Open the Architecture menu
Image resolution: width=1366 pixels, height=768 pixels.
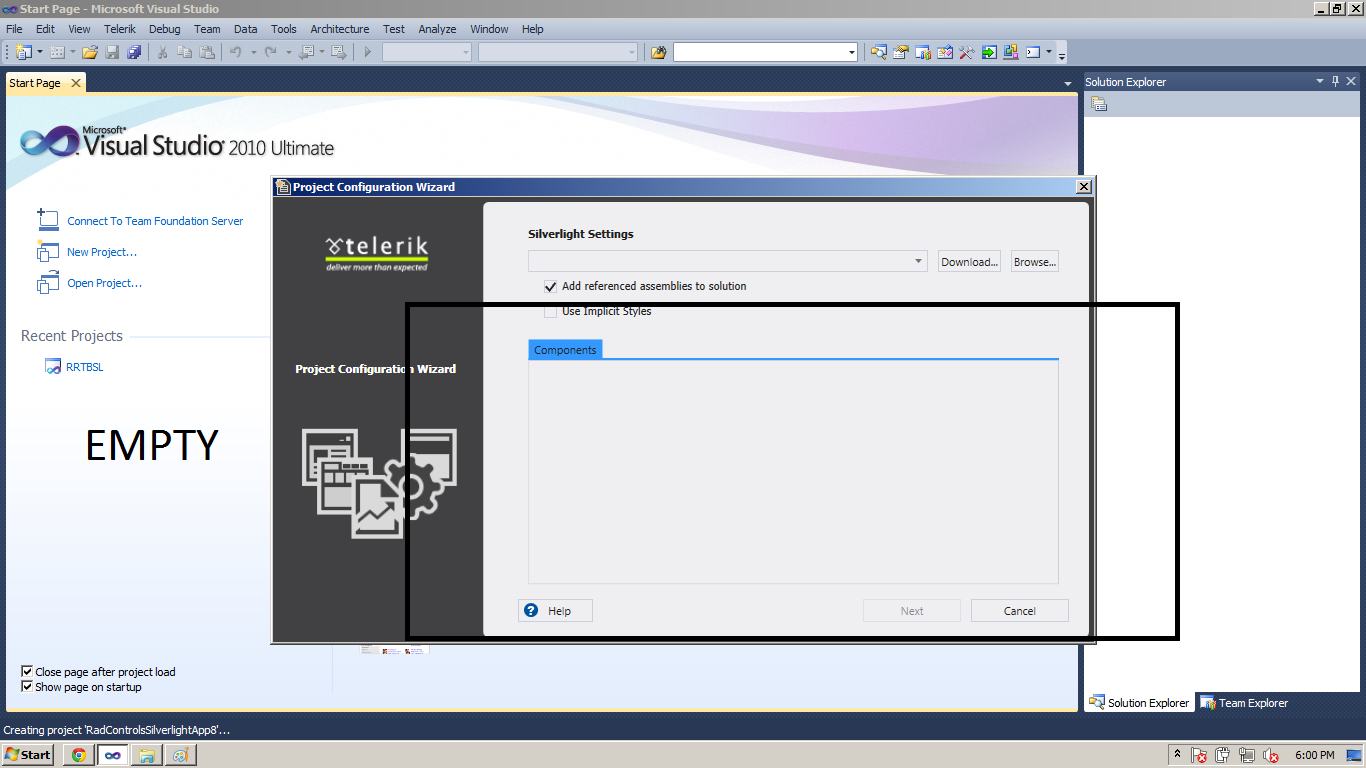click(x=340, y=29)
